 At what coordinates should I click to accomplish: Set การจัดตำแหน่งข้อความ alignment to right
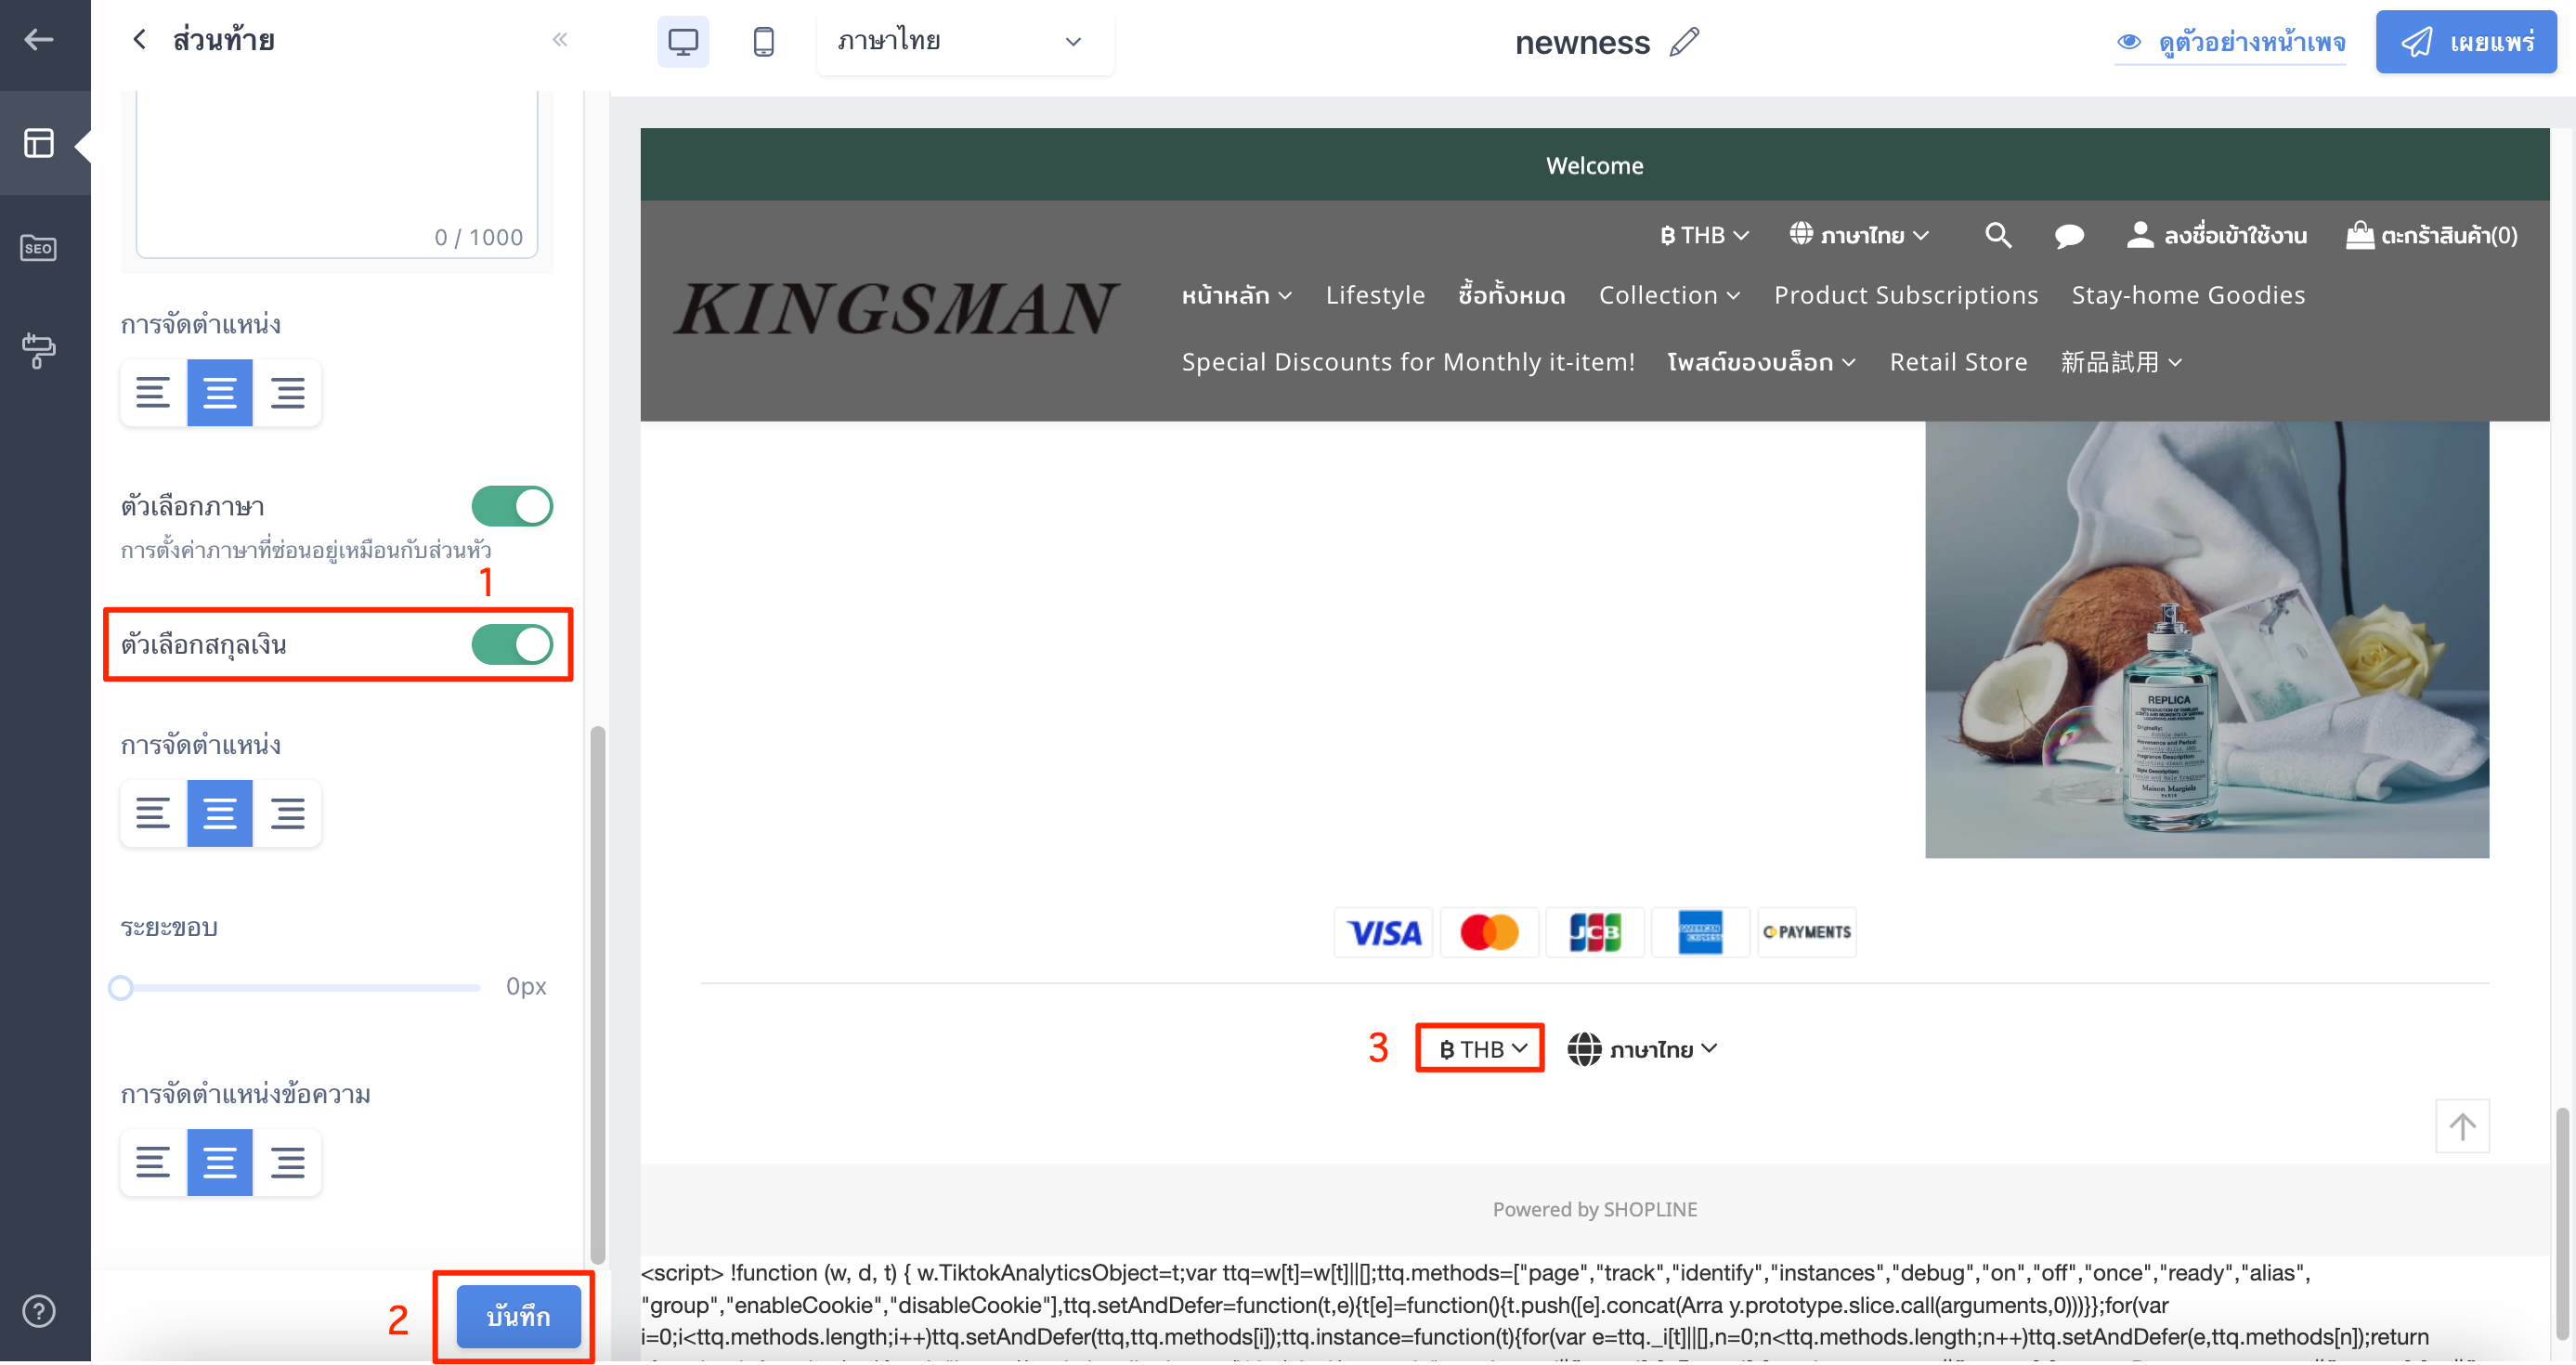287,1163
